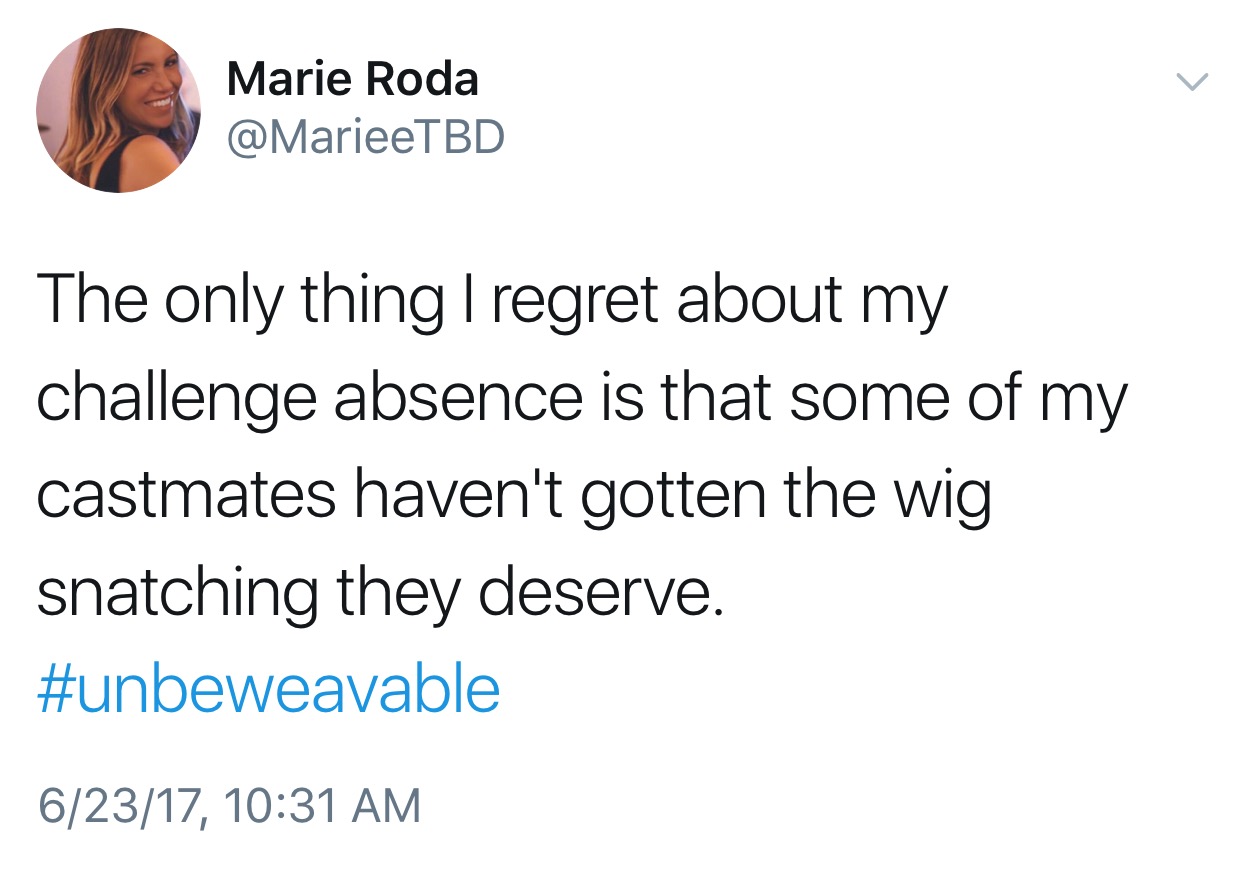Follow the #unbeweavable hashtag link
Viewport: 1242px width, 874px height.
[269, 690]
